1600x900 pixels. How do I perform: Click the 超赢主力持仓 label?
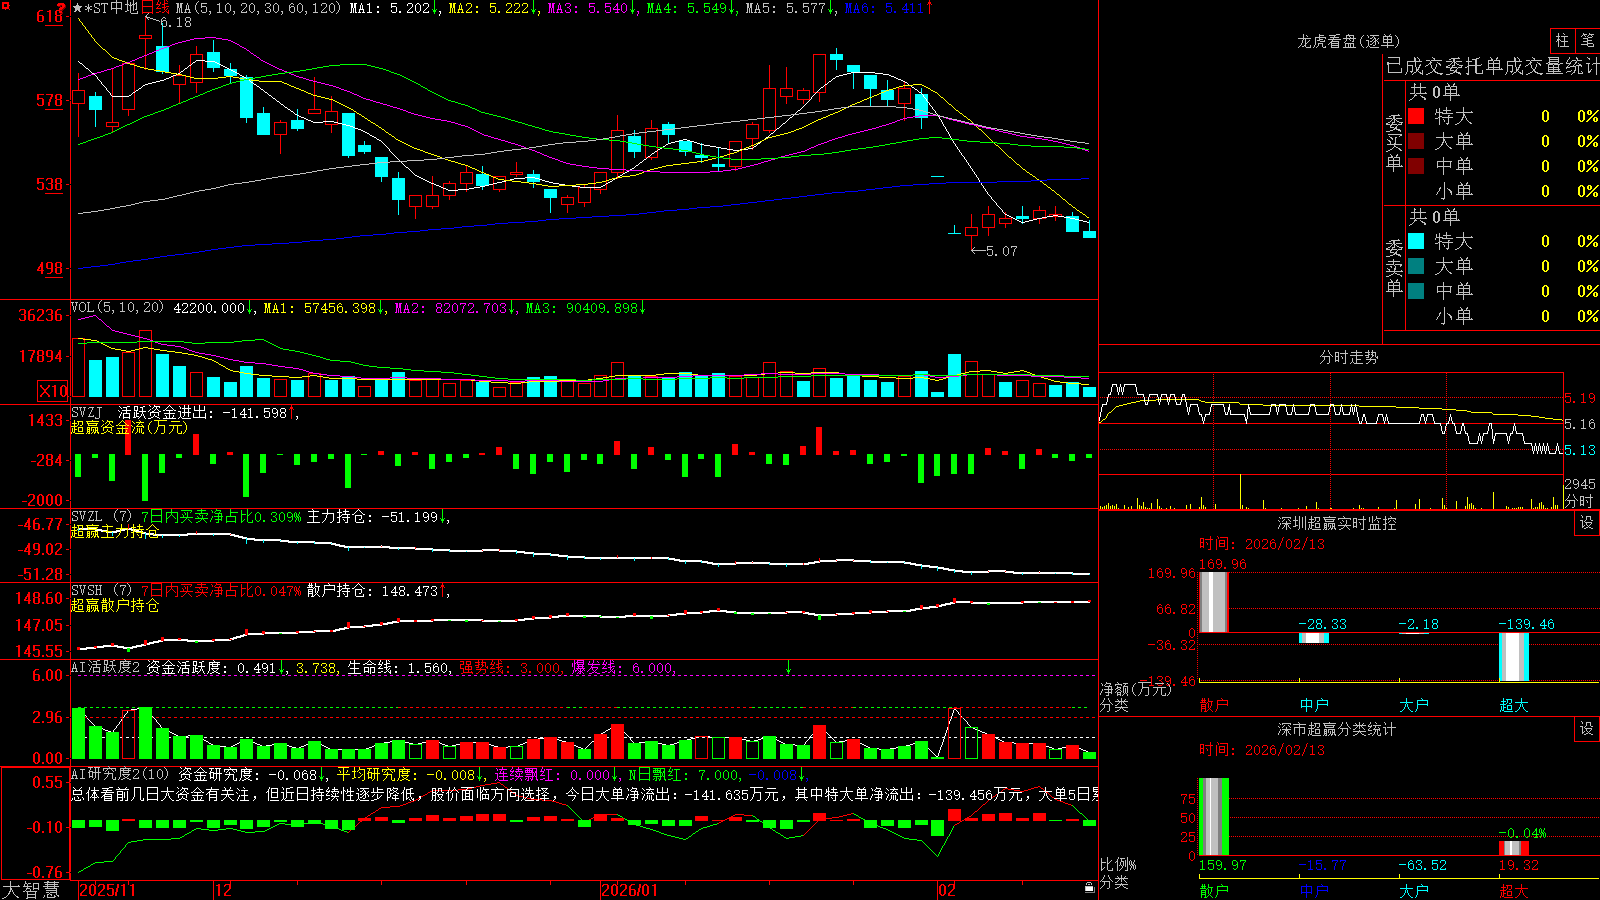[115, 531]
